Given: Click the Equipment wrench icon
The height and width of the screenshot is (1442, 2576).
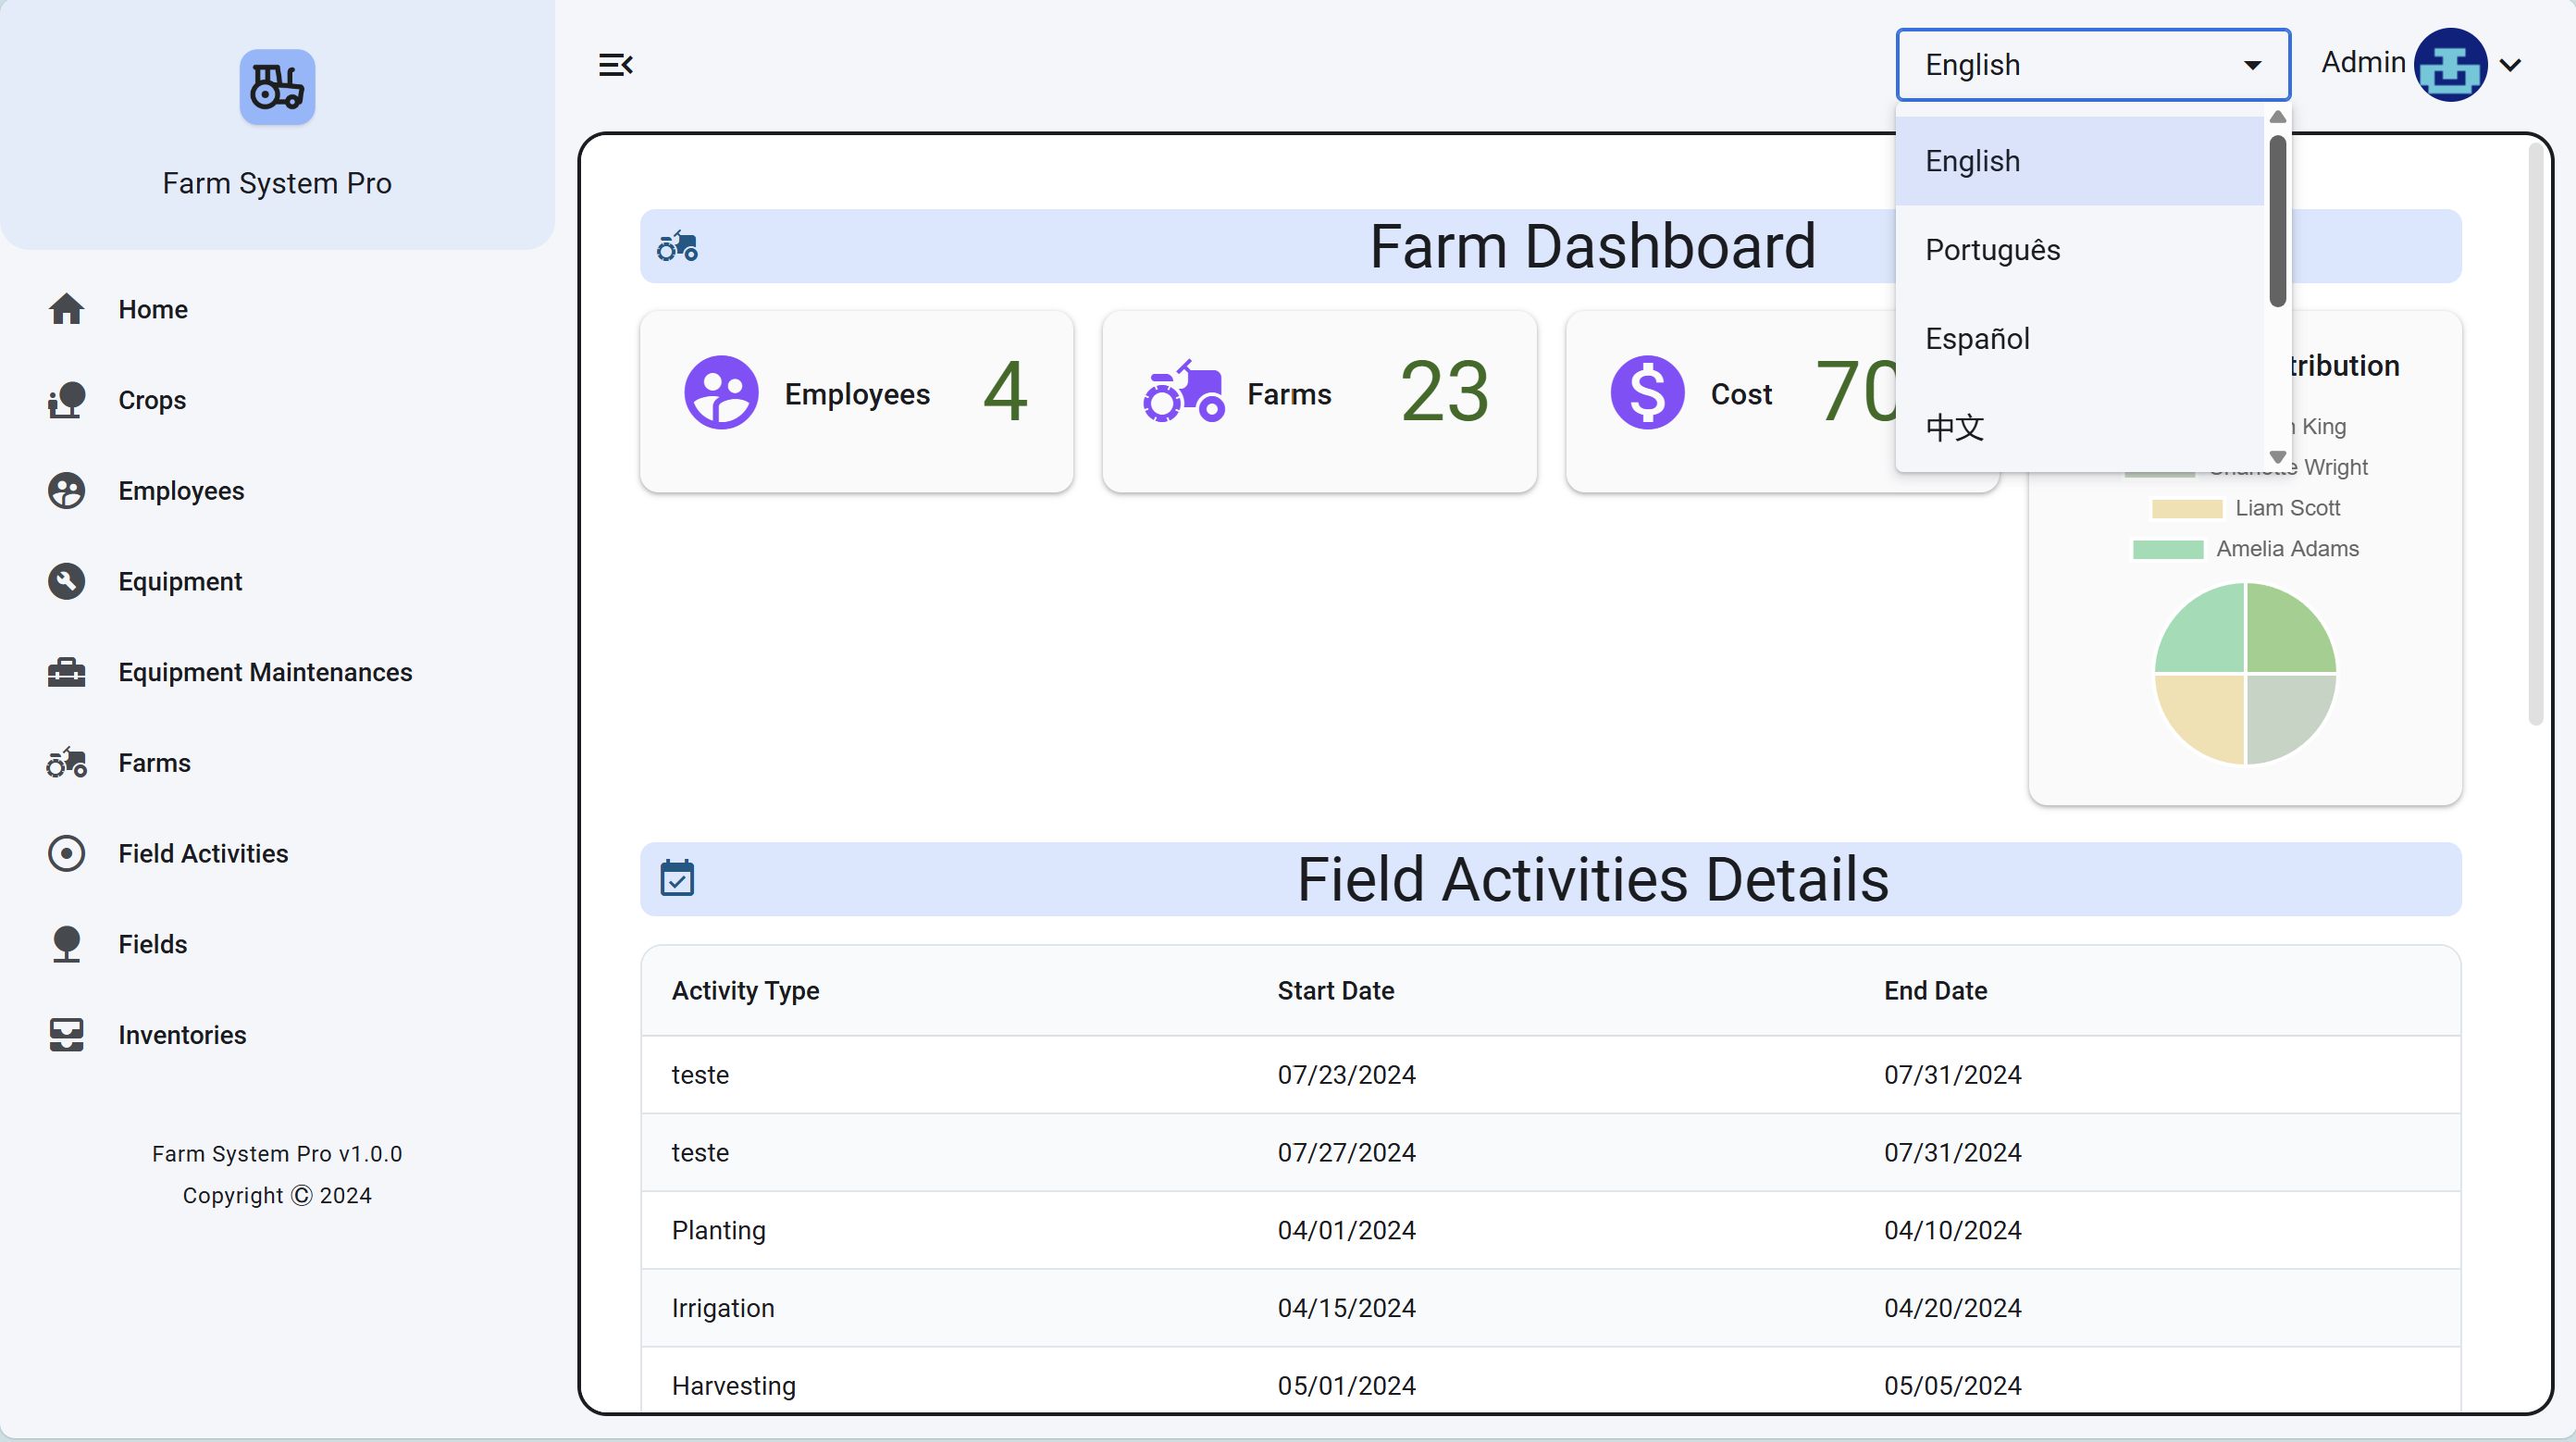Looking at the screenshot, I should click(66, 581).
